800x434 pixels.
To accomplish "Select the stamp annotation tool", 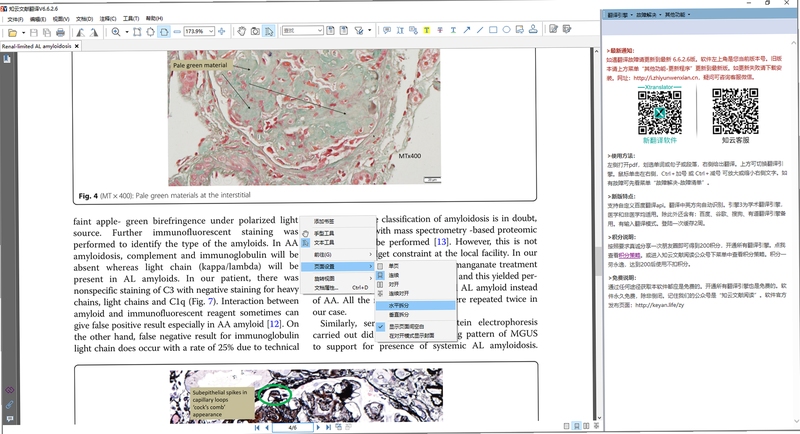I will coord(533,29).
